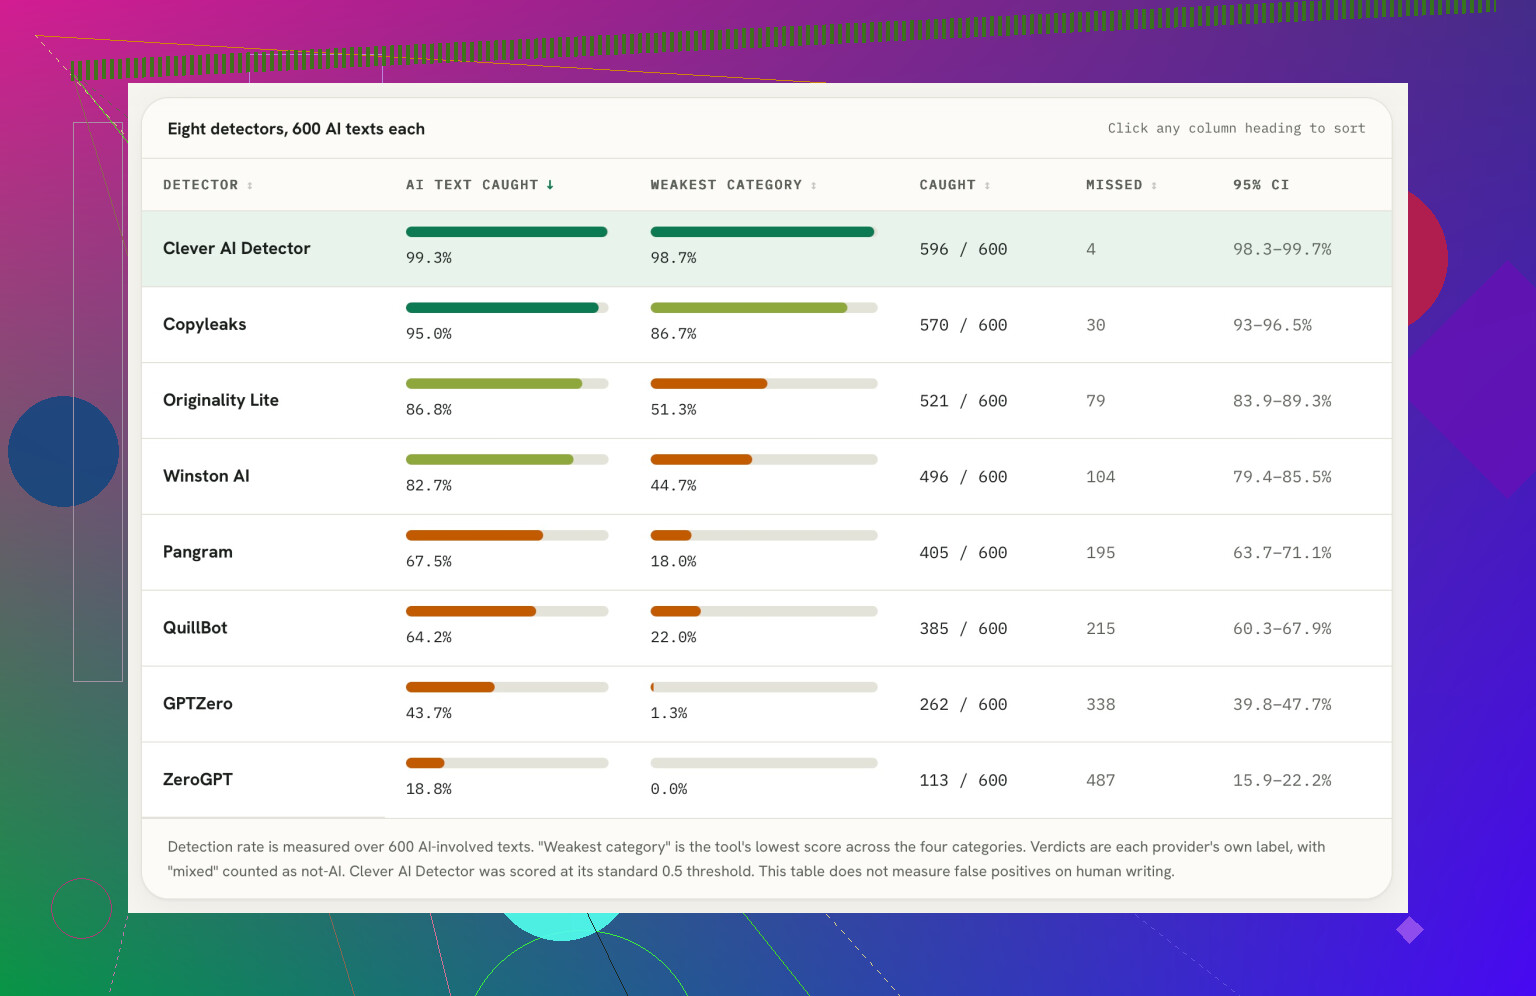Click Clever AI Detector's 99.3% progress bar

click(x=507, y=232)
